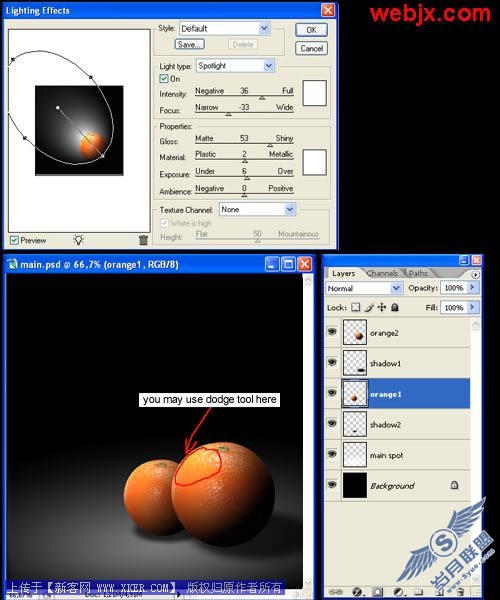Click the Background layer lock icon
500x600 pixels.
[x=454, y=485]
